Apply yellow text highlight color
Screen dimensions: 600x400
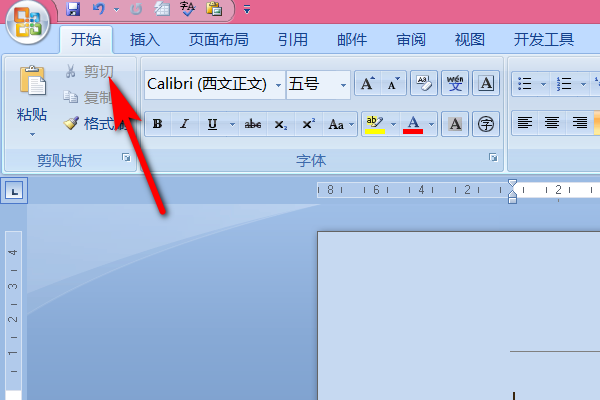(375, 124)
